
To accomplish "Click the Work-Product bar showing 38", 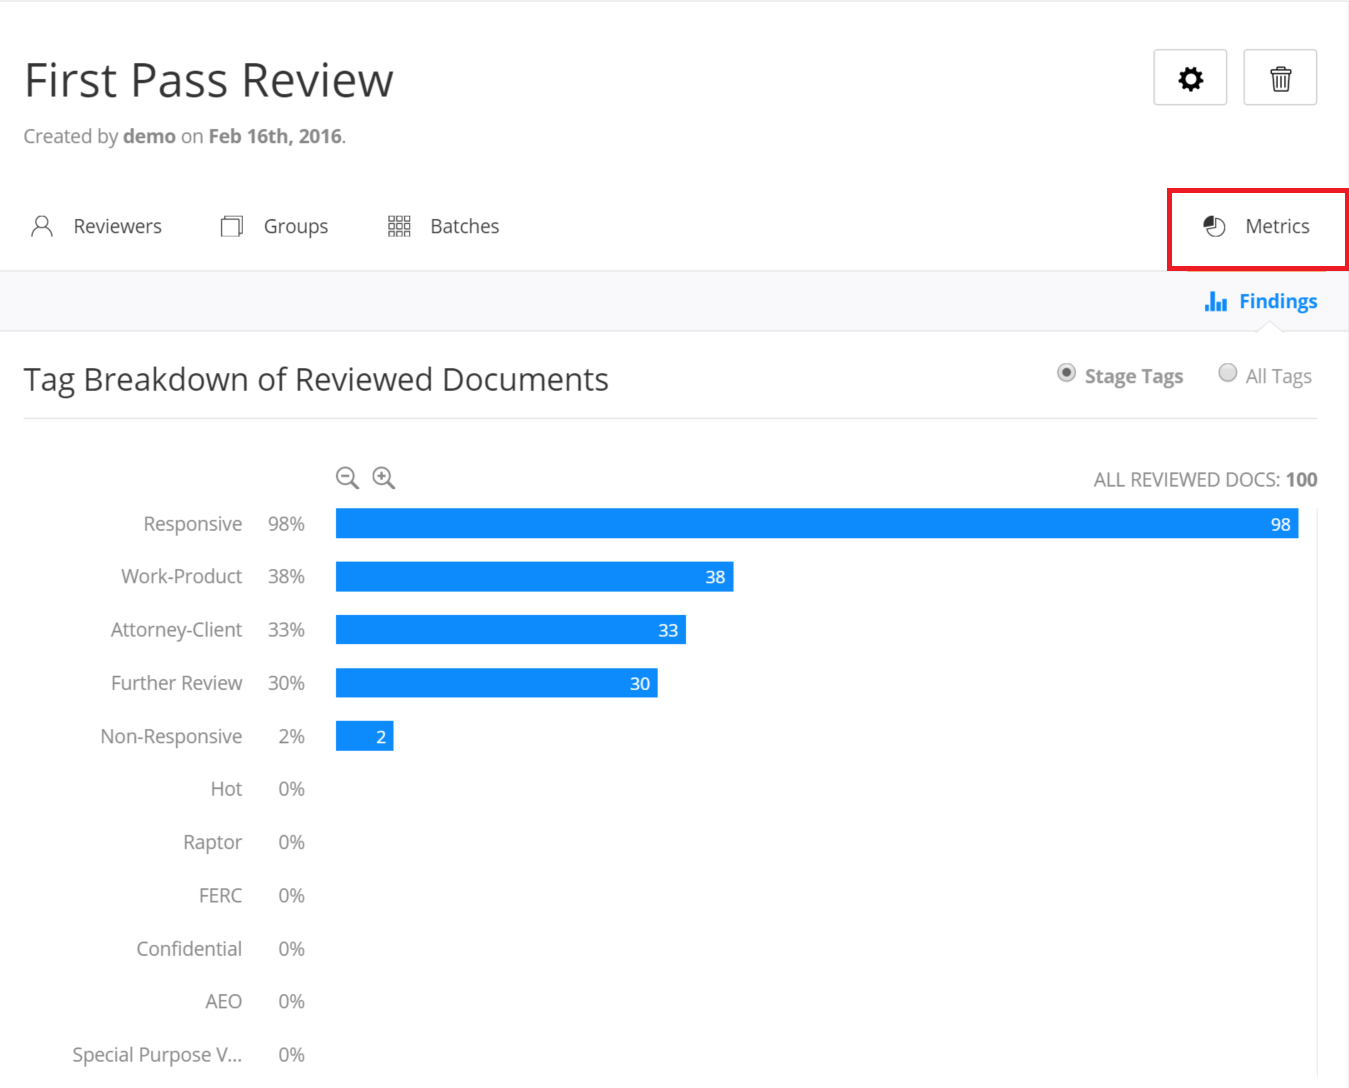I will pyautogui.click(x=534, y=576).
